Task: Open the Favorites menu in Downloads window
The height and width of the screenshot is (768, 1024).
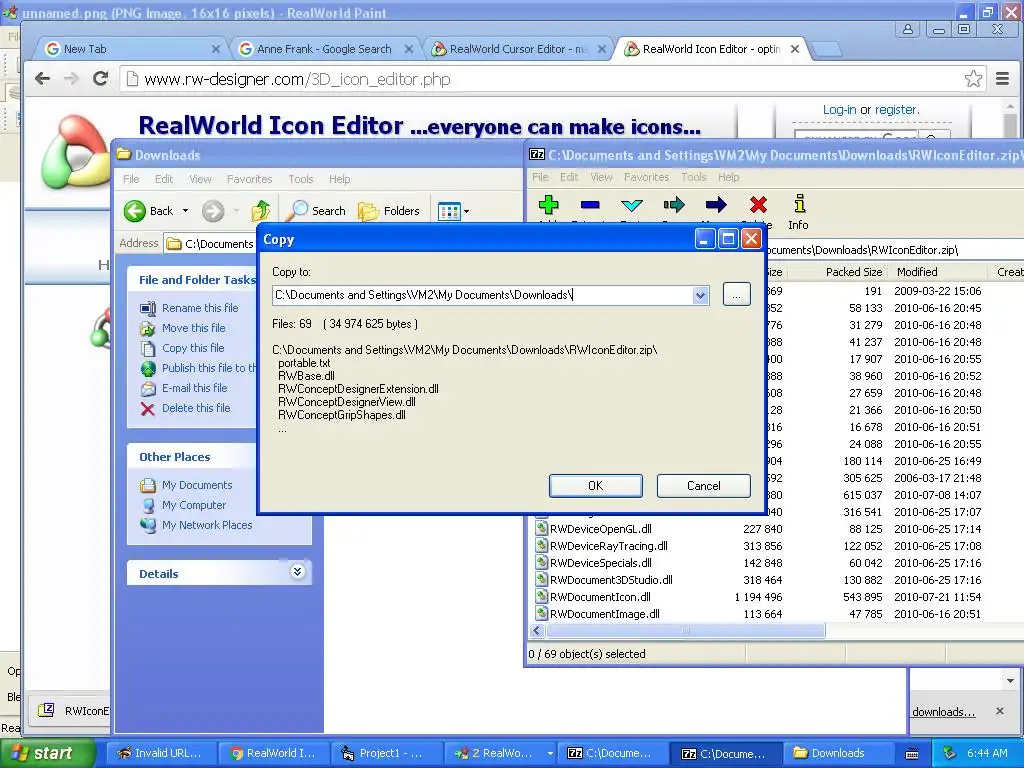Action: (x=249, y=179)
